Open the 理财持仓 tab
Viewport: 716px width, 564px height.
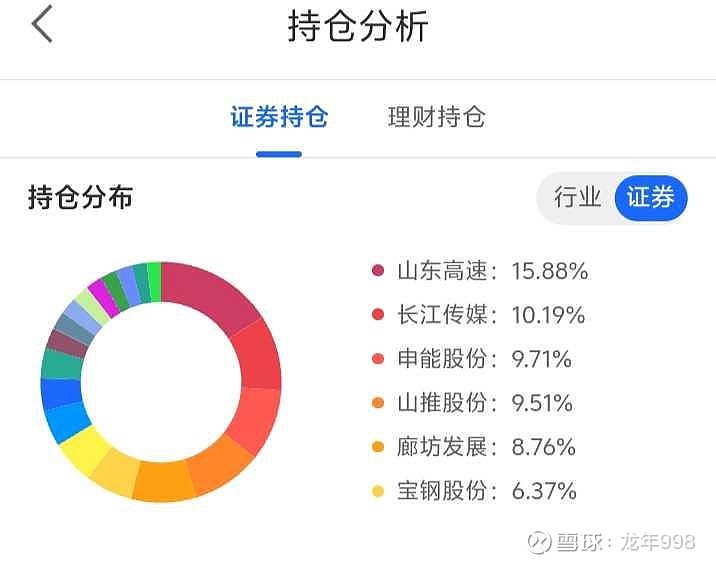[436, 117]
